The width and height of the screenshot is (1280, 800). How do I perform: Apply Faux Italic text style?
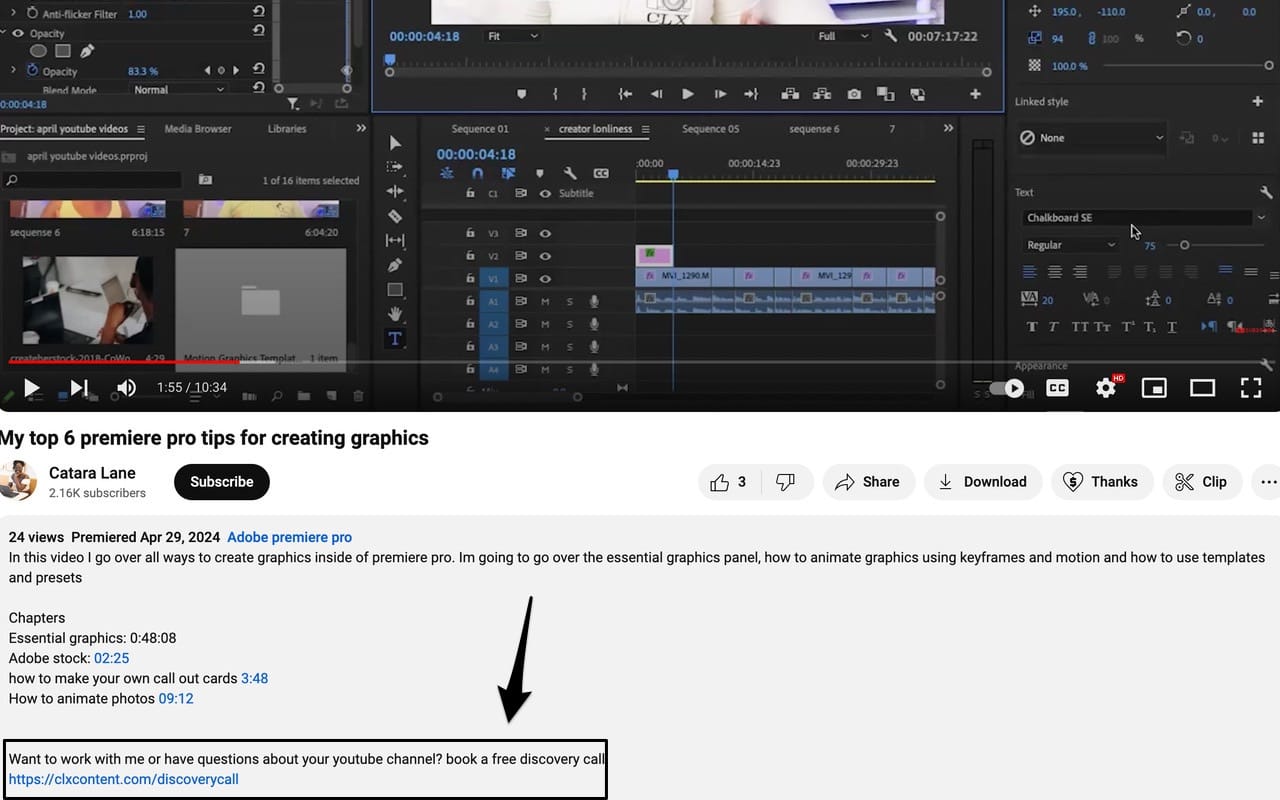[x=1054, y=327]
